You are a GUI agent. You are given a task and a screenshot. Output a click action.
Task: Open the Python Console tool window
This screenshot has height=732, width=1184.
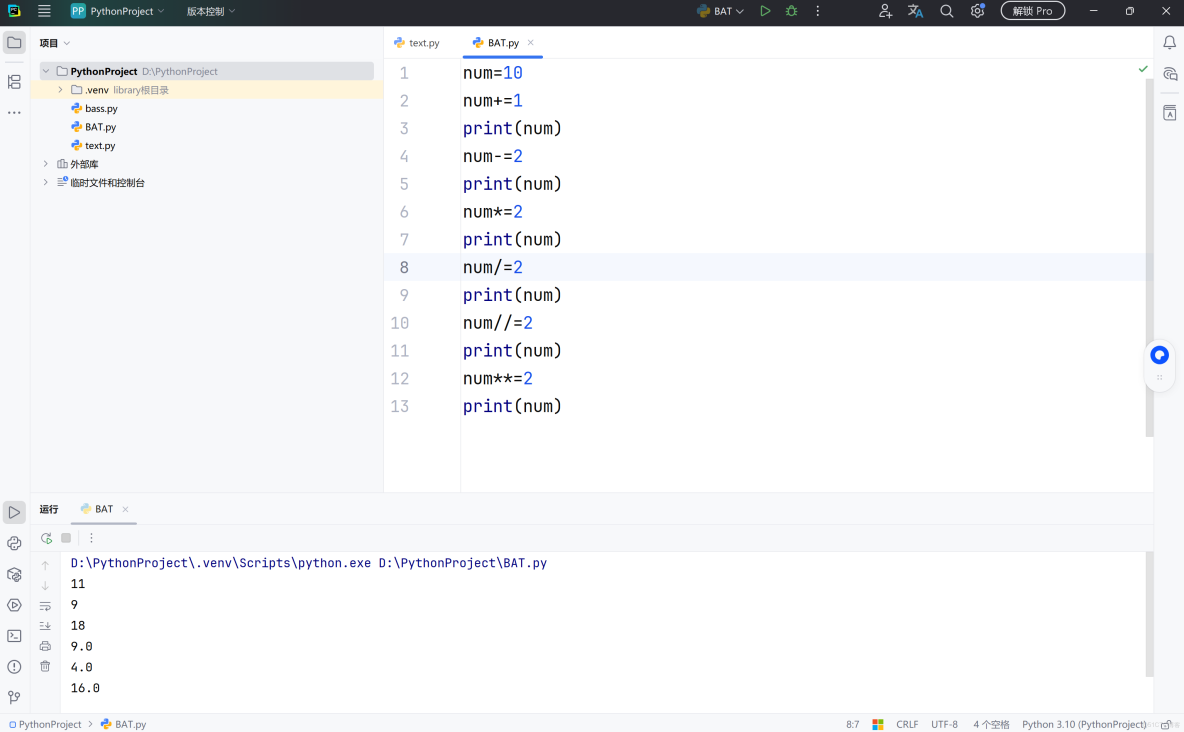(x=14, y=543)
